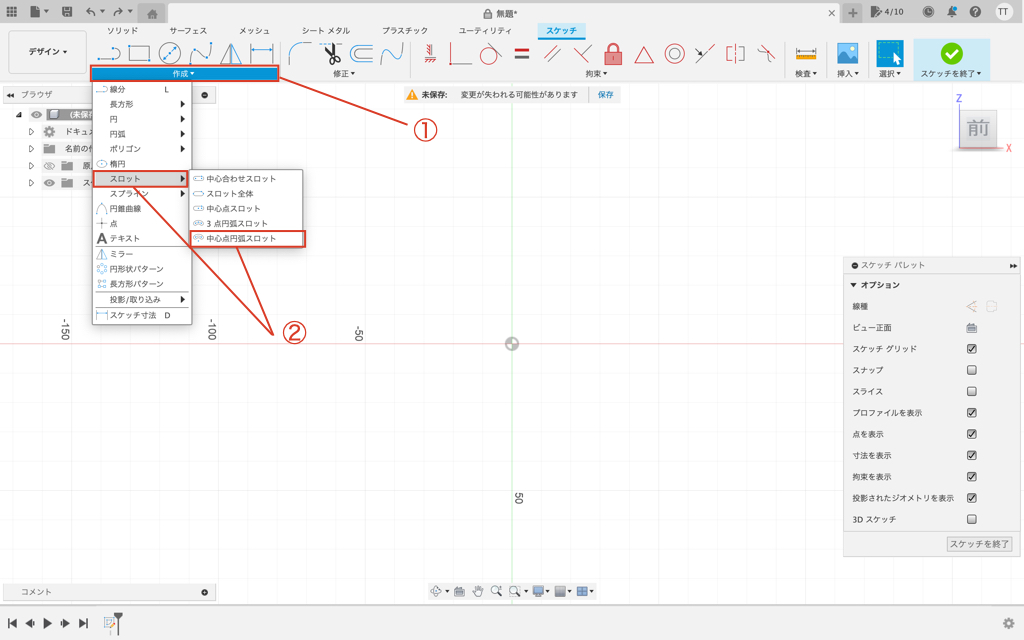Viewport: 1024px width, 640px height.
Task: Expand the ドキュメント settings tree node
Action: (31, 132)
